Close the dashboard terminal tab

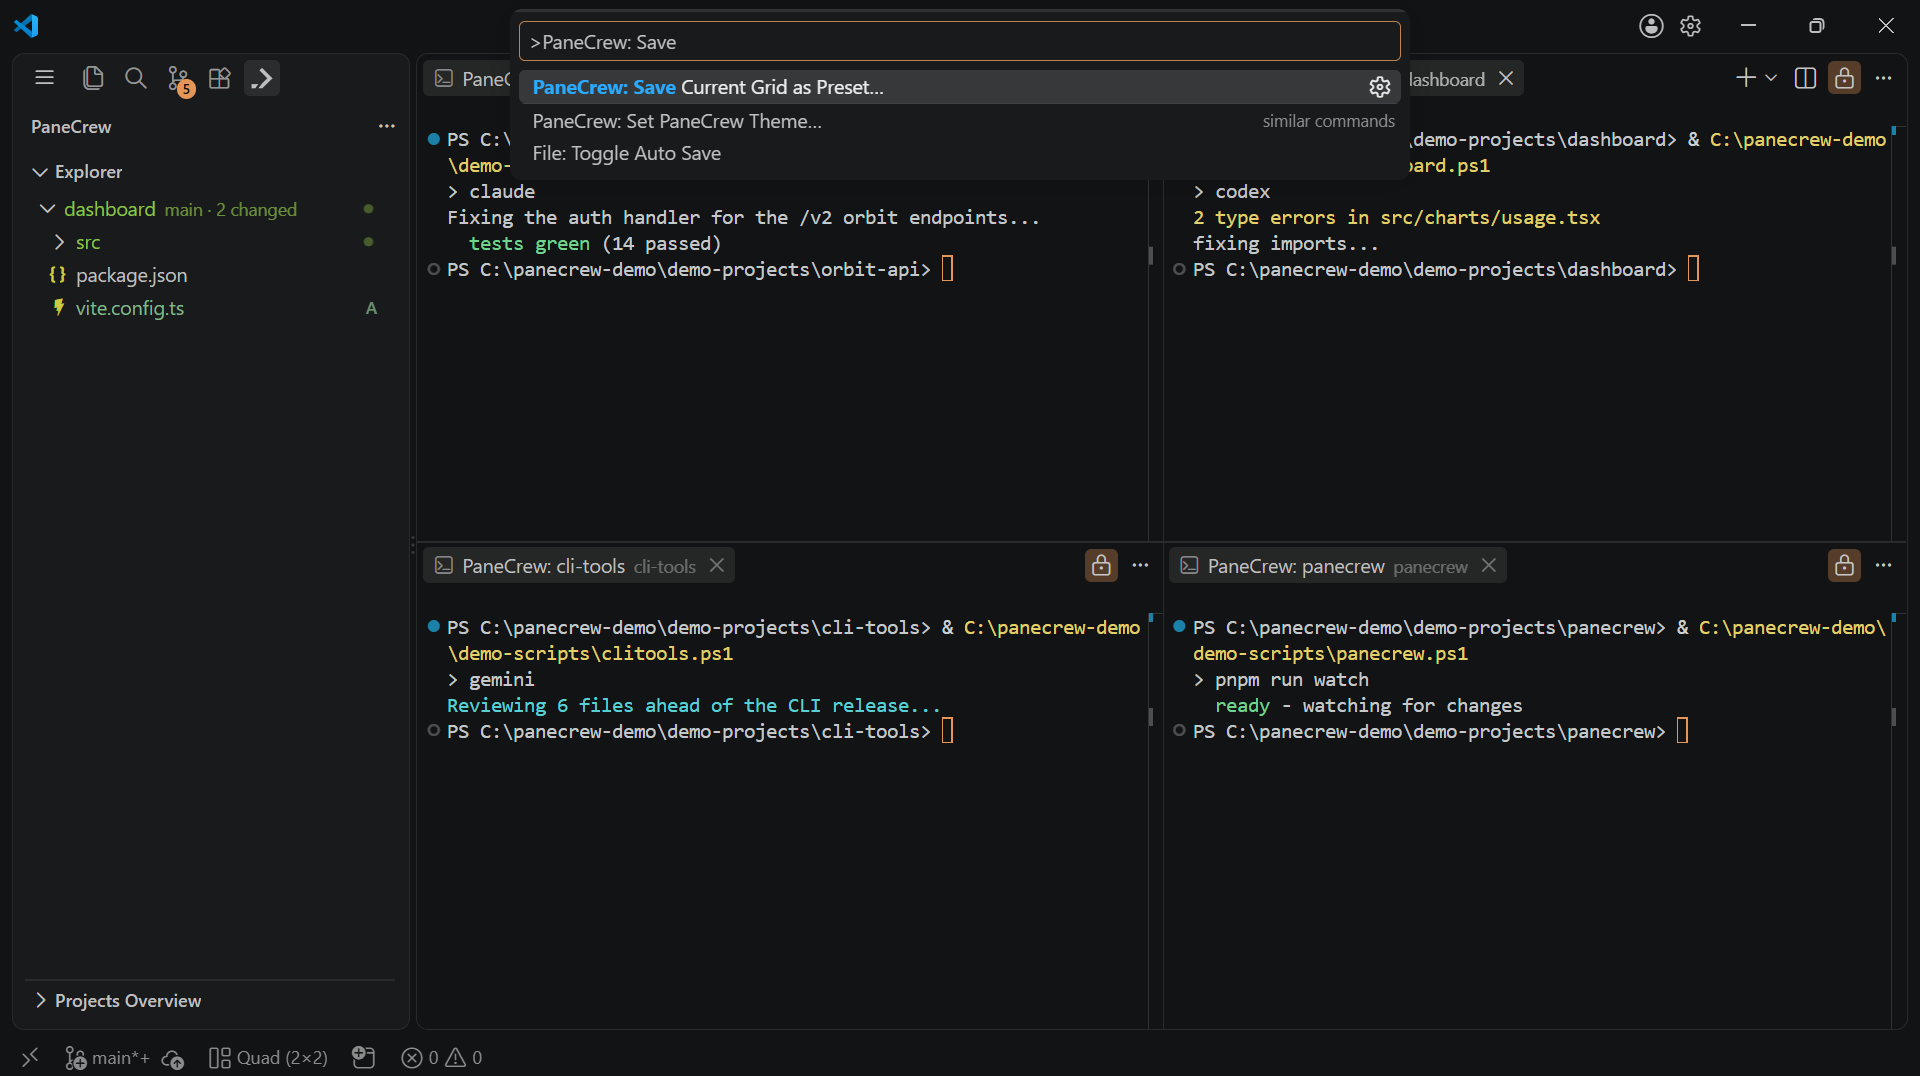point(1506,79)
